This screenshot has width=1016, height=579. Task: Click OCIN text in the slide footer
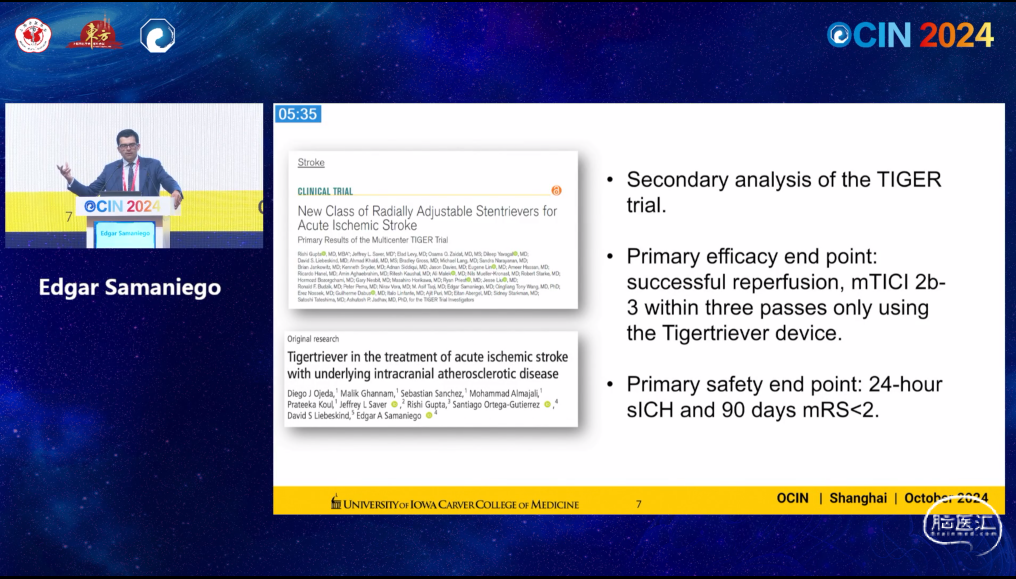pyautogui.click(x=792, y=498)
